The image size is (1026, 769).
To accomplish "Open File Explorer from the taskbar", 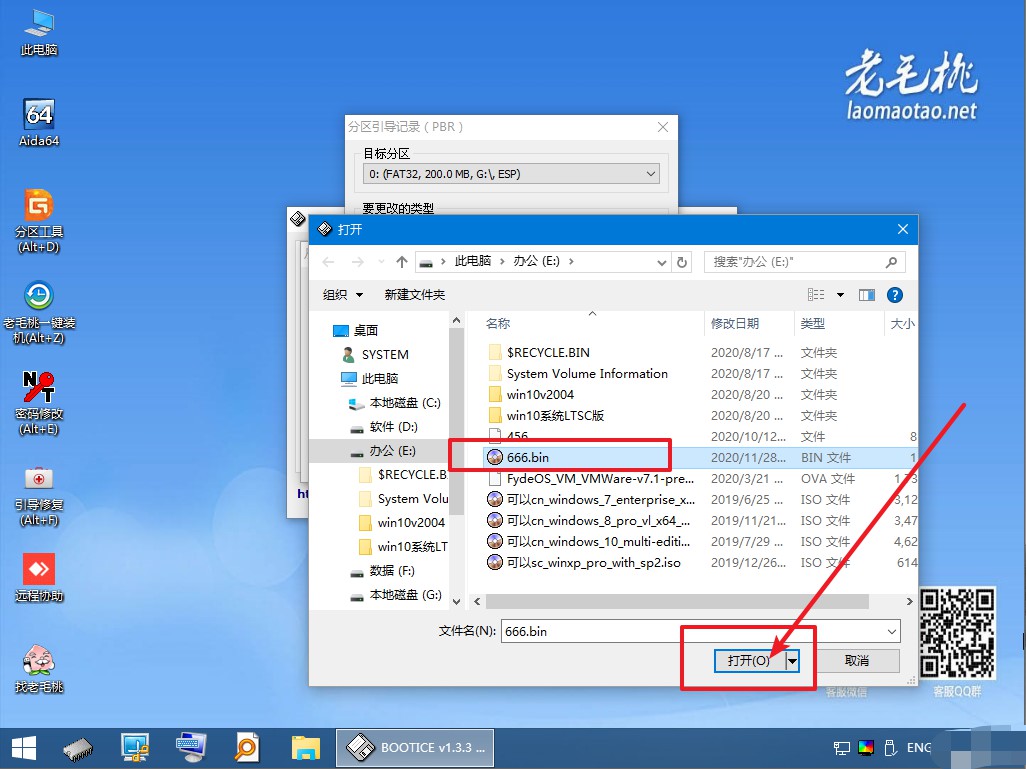I will click(x=306, y=748).
